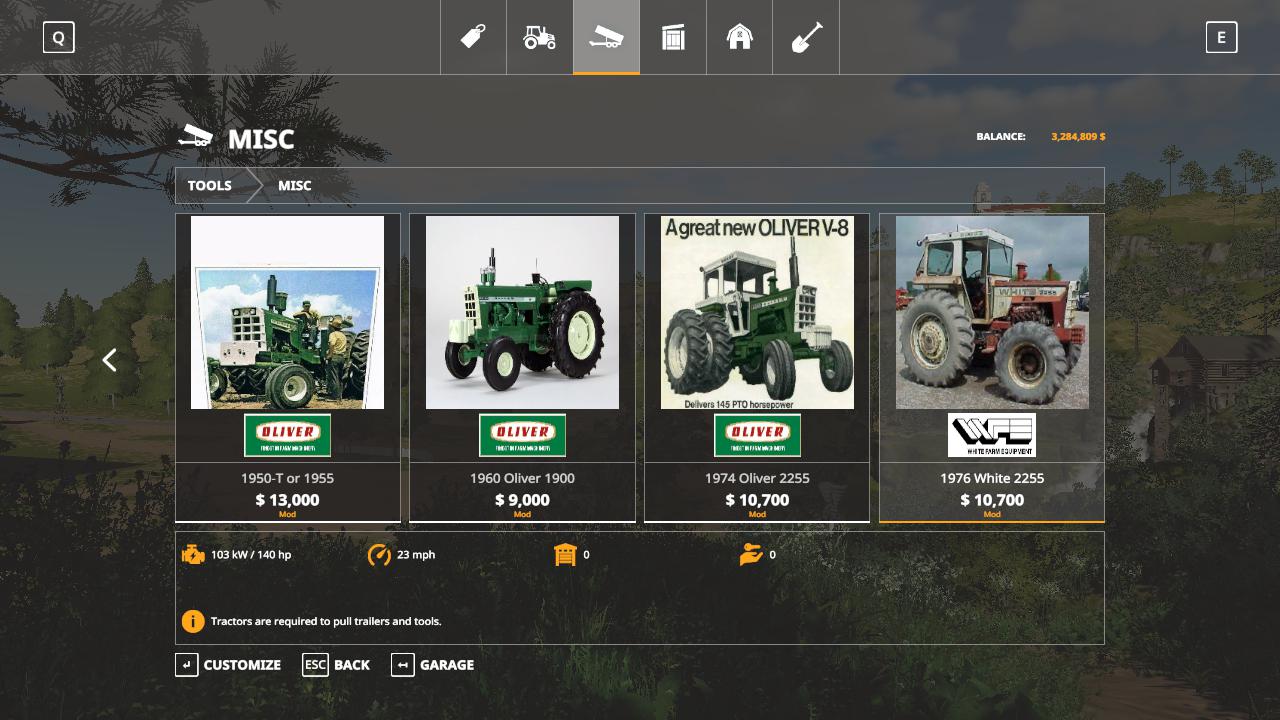Open the shovel landscaping category
Viewport: 1280px width, 720px height.
[806, 37]
